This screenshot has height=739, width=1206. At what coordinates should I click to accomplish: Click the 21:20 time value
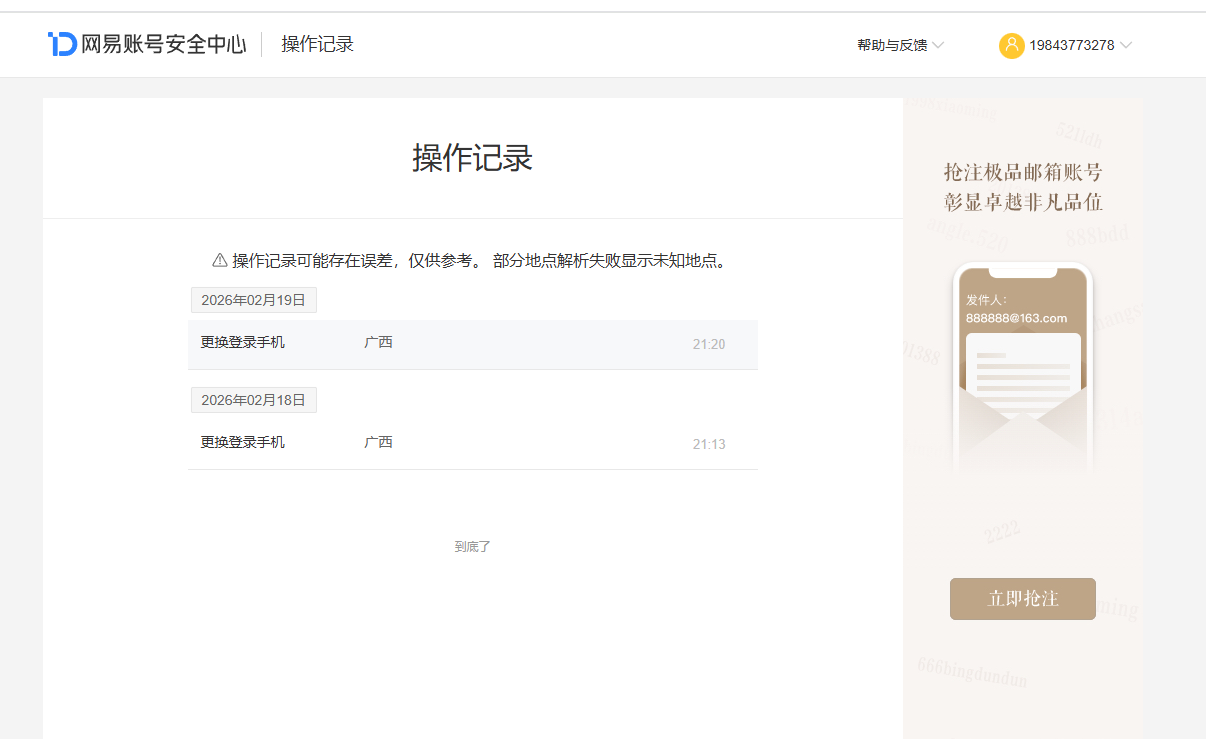709,344
